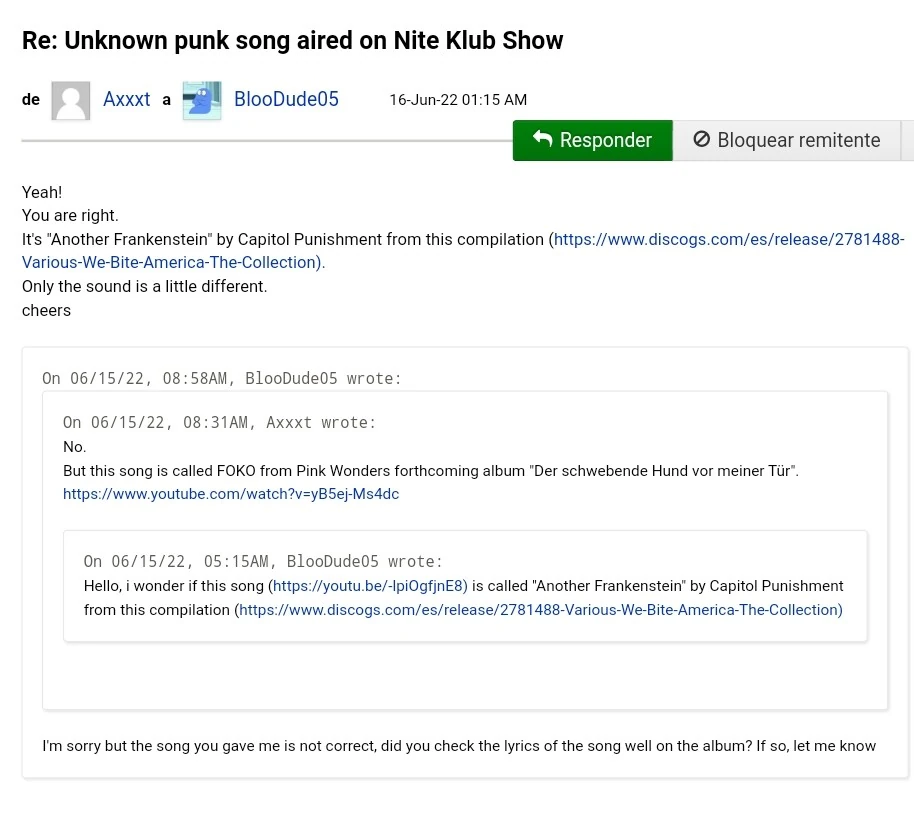The height and width of the screenshot is (816, 914).
Task: Click the block icon on Bloquear remitente
Action: coord(702,140)
